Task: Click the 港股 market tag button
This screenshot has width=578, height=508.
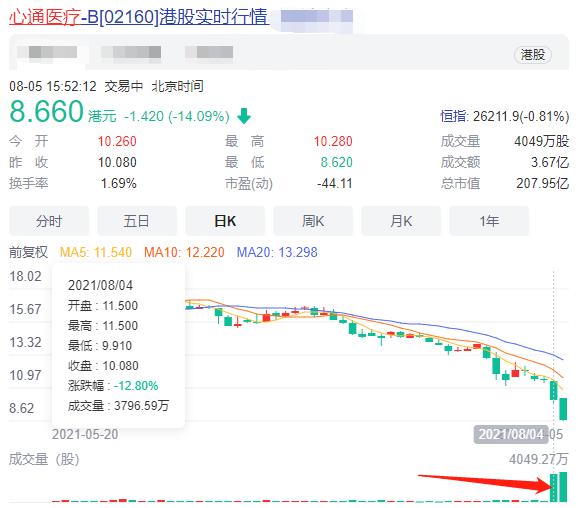Action: (533, 55)
